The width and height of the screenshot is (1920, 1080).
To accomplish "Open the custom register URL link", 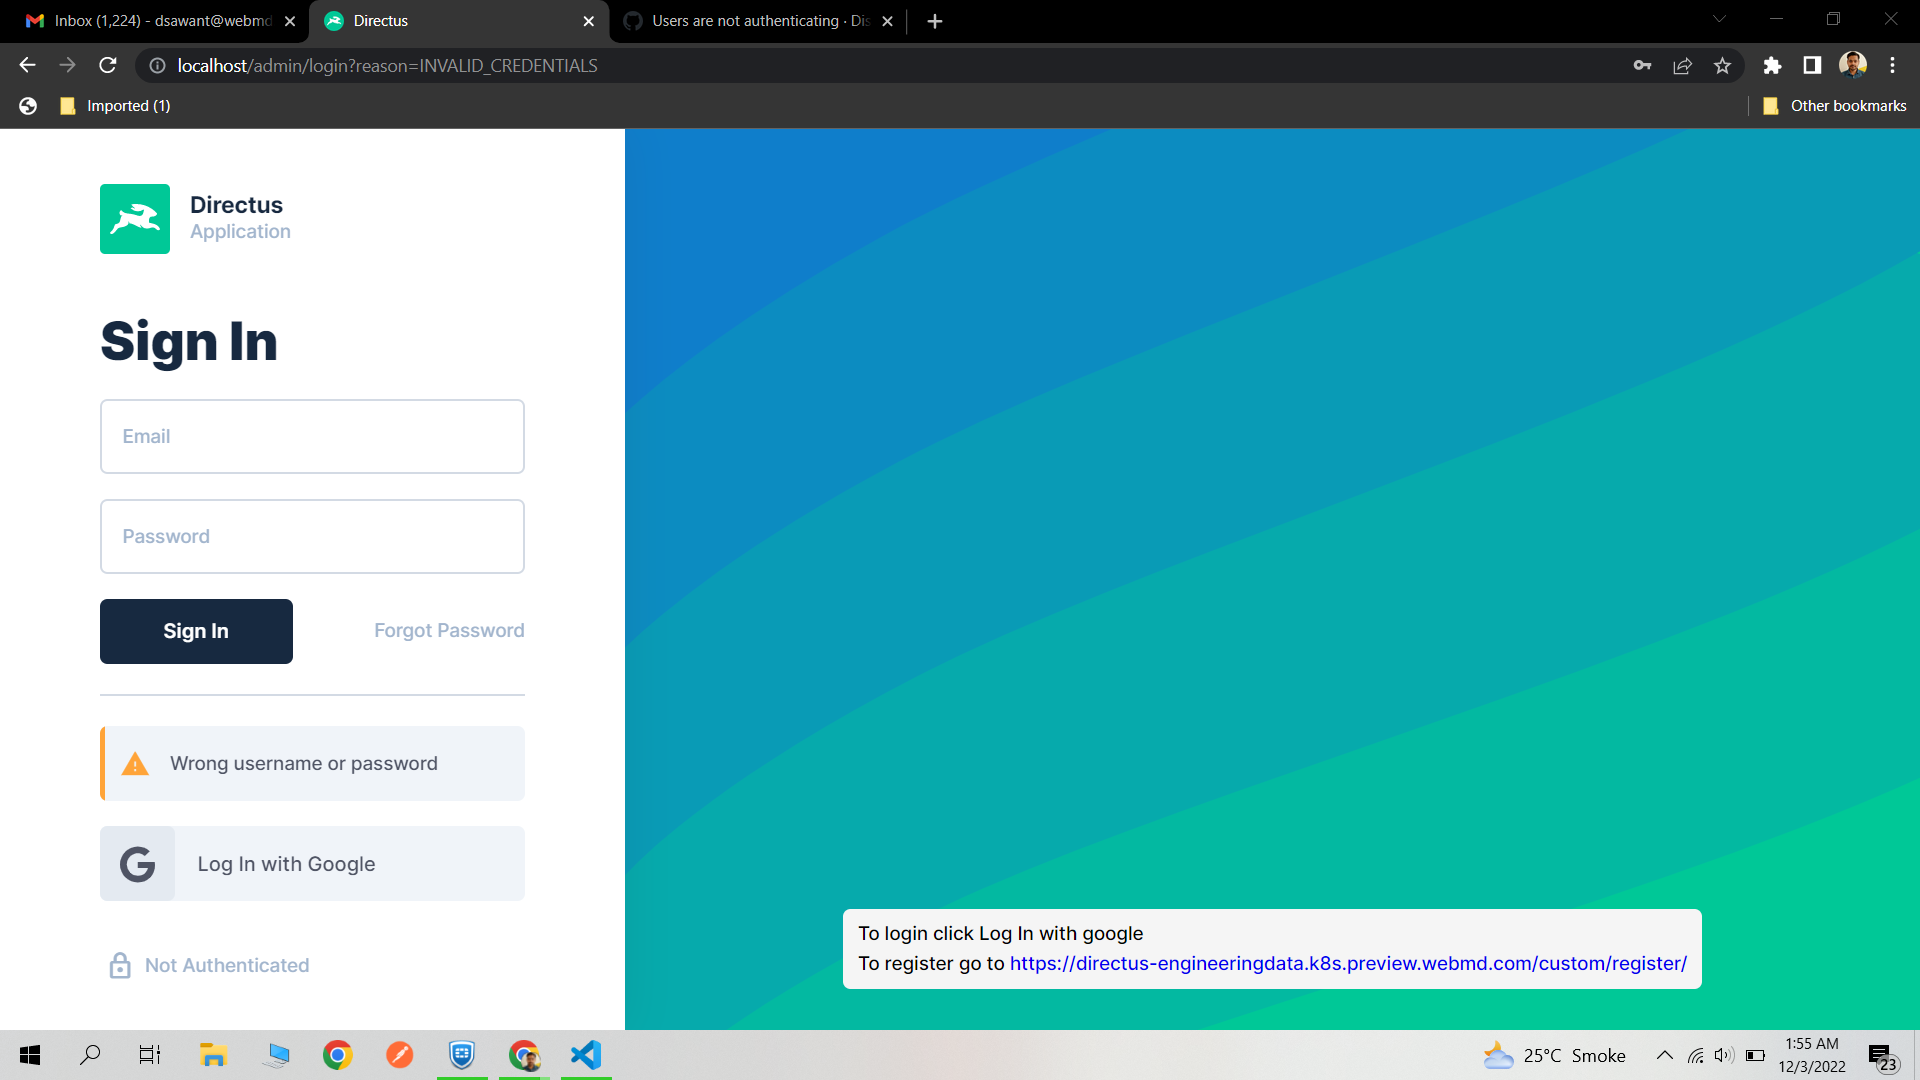I will point(1347,964).
